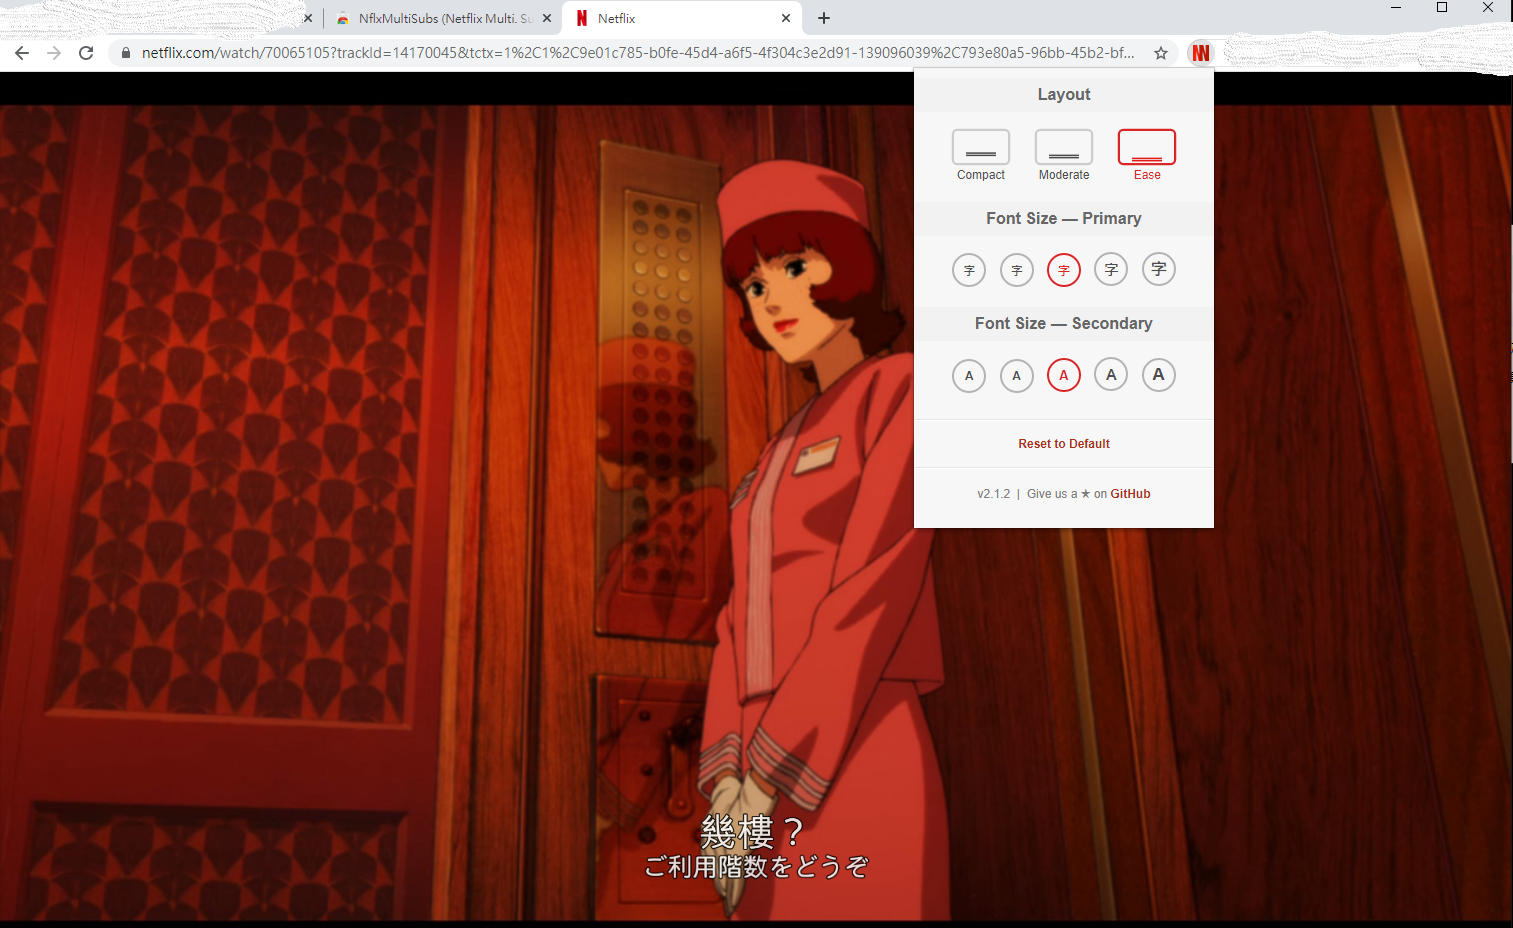This screenshot has width=1513, height=928.
Task: Click the 'Font Size — Secondary' heading
Action: (1064, 323)
